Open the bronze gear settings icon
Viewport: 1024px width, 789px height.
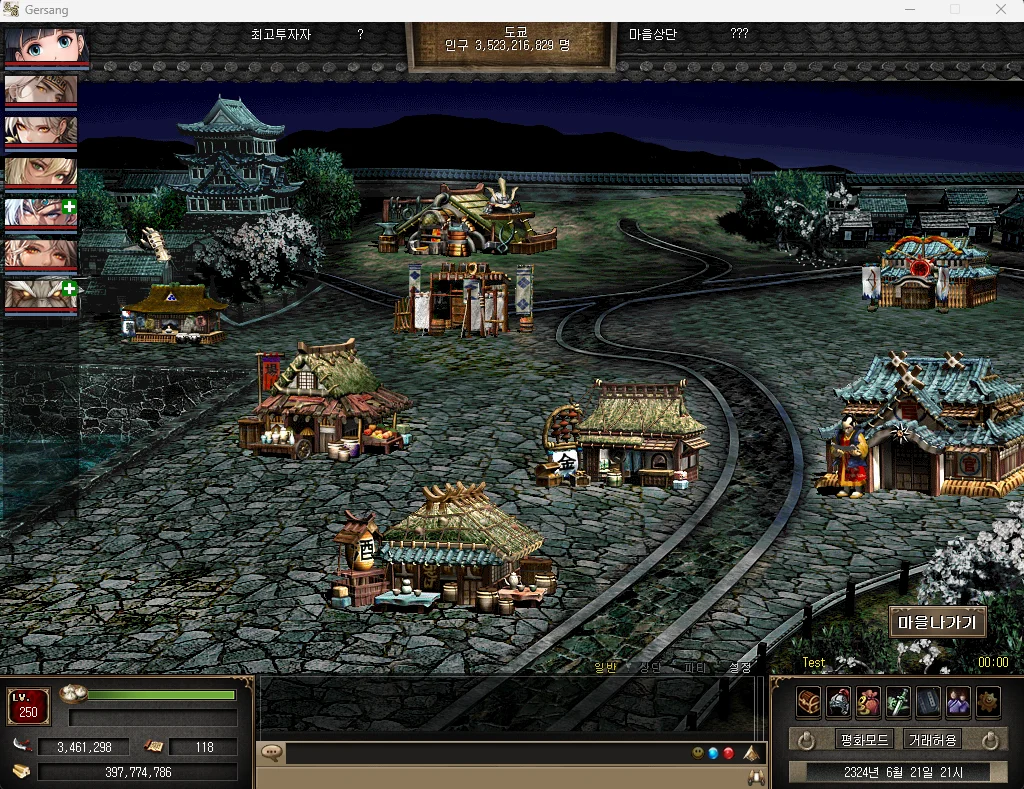(988, 702)
